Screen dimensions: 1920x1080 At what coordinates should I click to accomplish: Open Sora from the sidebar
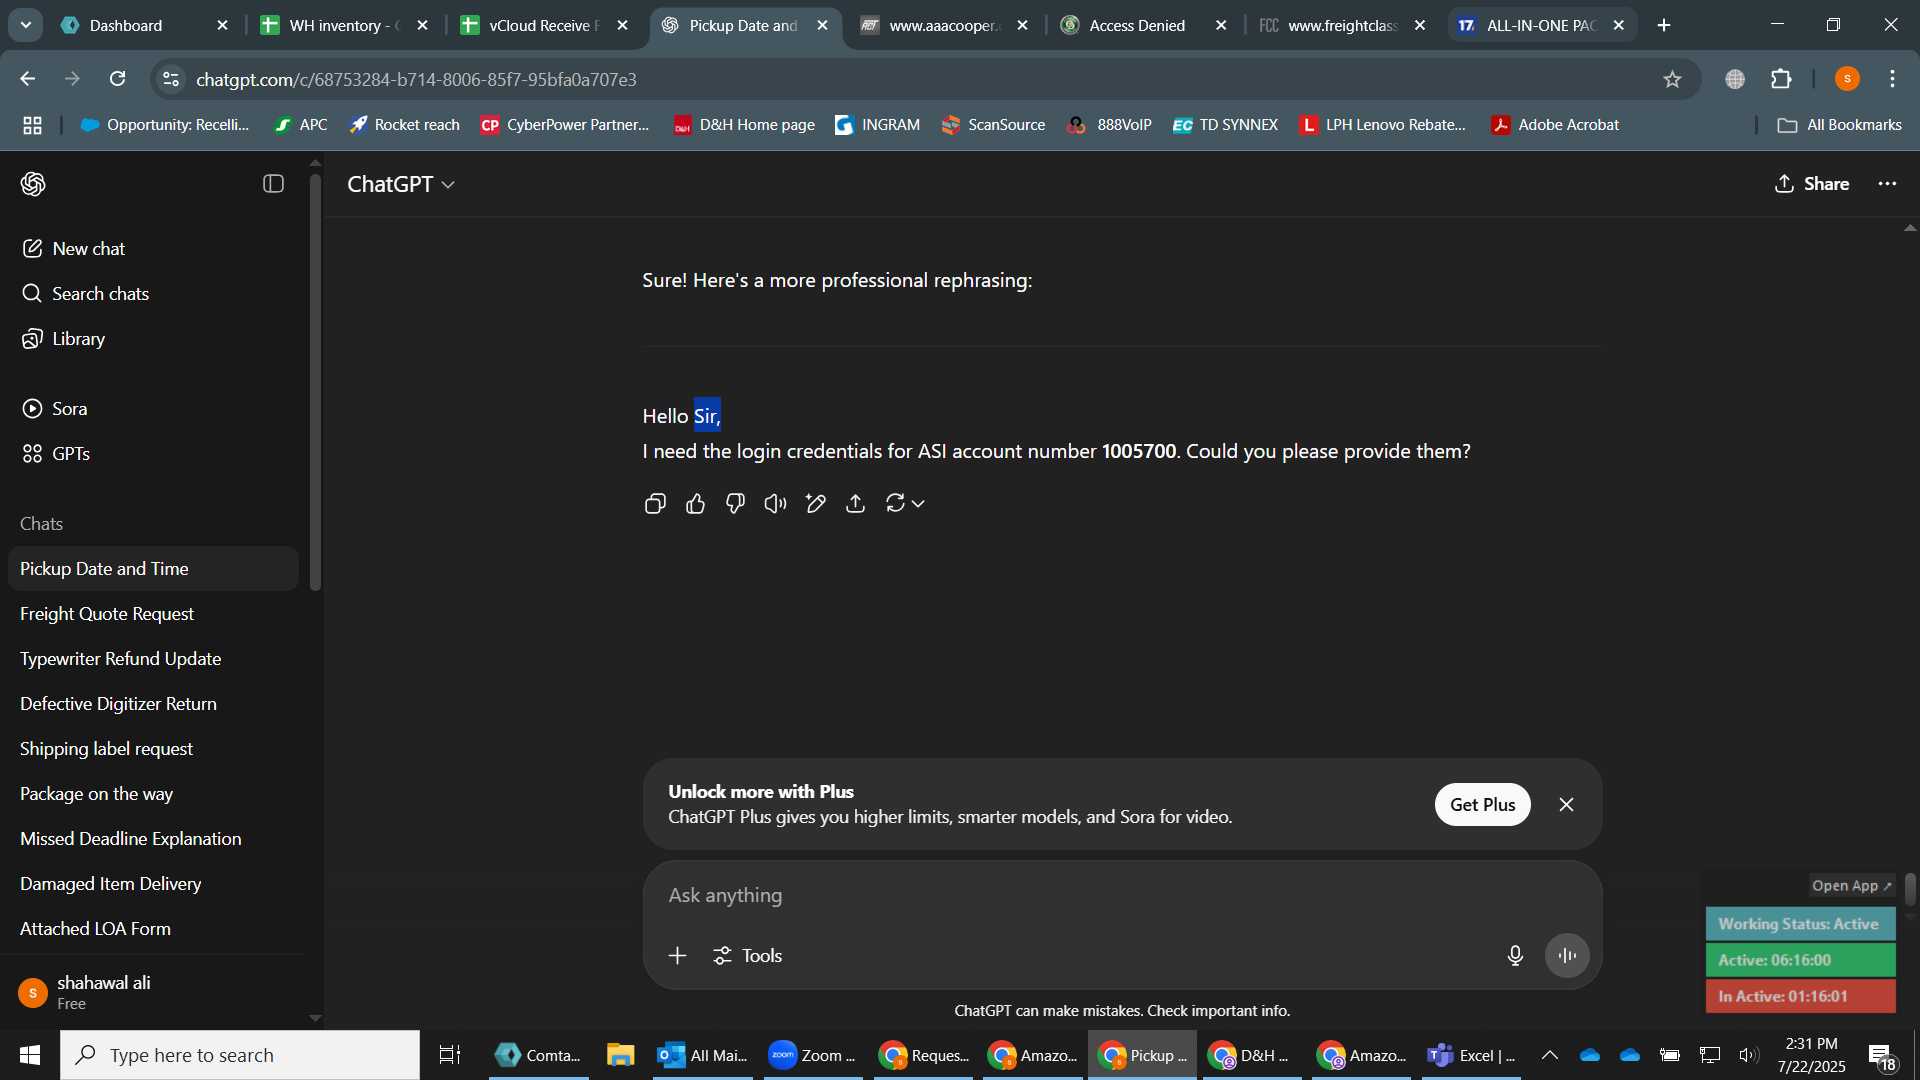153,409
